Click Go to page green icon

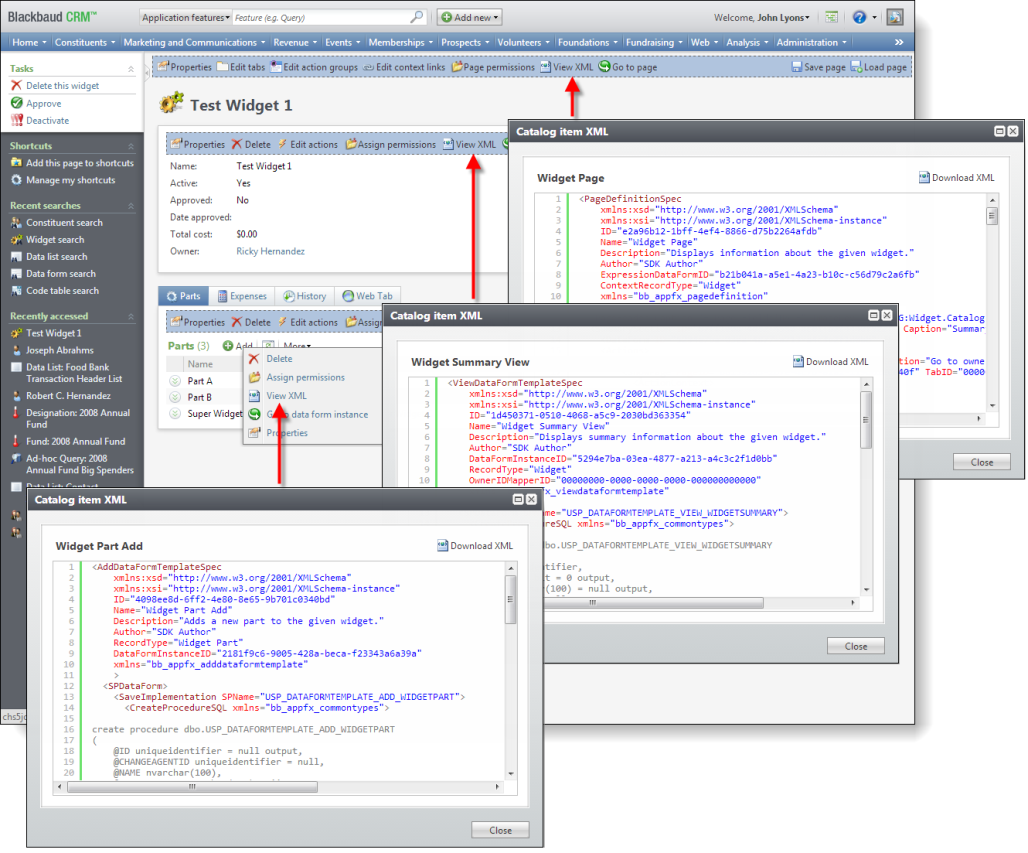604,66
